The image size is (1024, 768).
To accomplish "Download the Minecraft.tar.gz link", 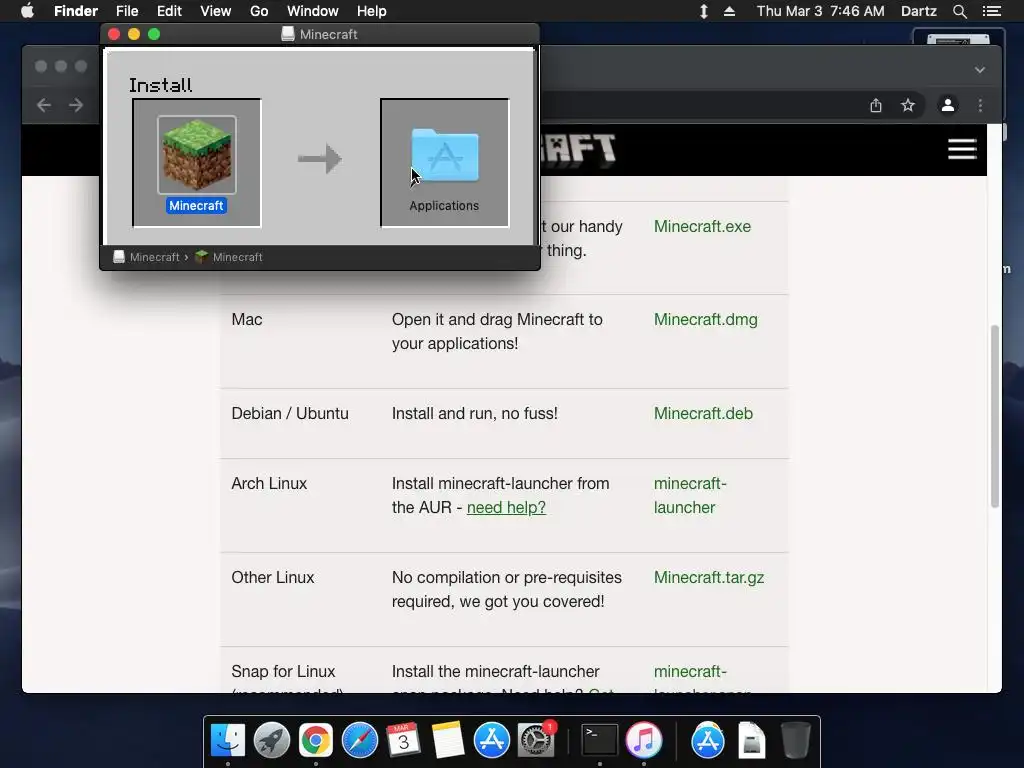I will click(x=709, y=577).
